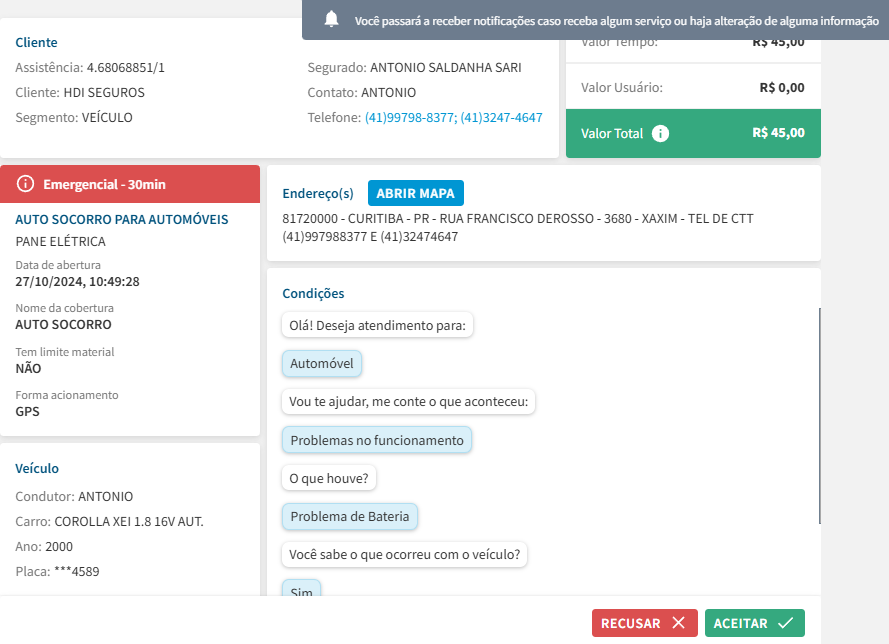Click opening date 27/10/2024, 10:49:28

tap(77, 281)
